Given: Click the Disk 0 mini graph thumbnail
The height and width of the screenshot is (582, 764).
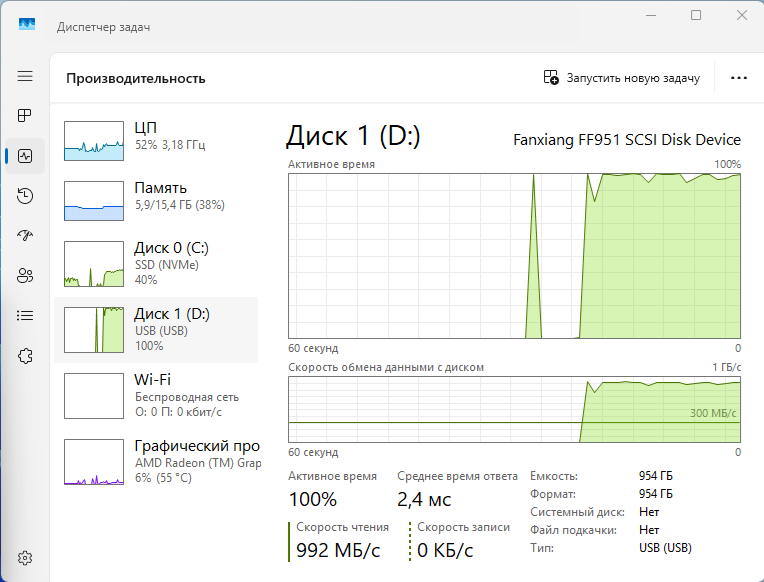Looking at the screenshot, I should 94,264.
